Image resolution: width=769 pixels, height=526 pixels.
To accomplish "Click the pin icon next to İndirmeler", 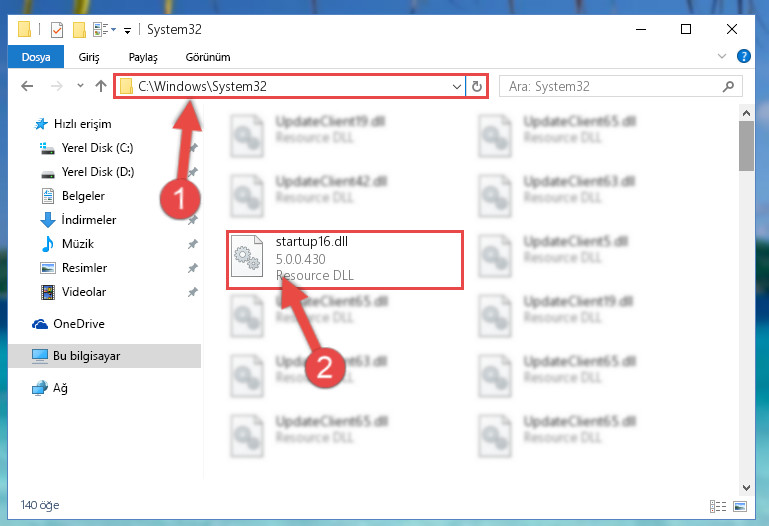I will point(193,220).
